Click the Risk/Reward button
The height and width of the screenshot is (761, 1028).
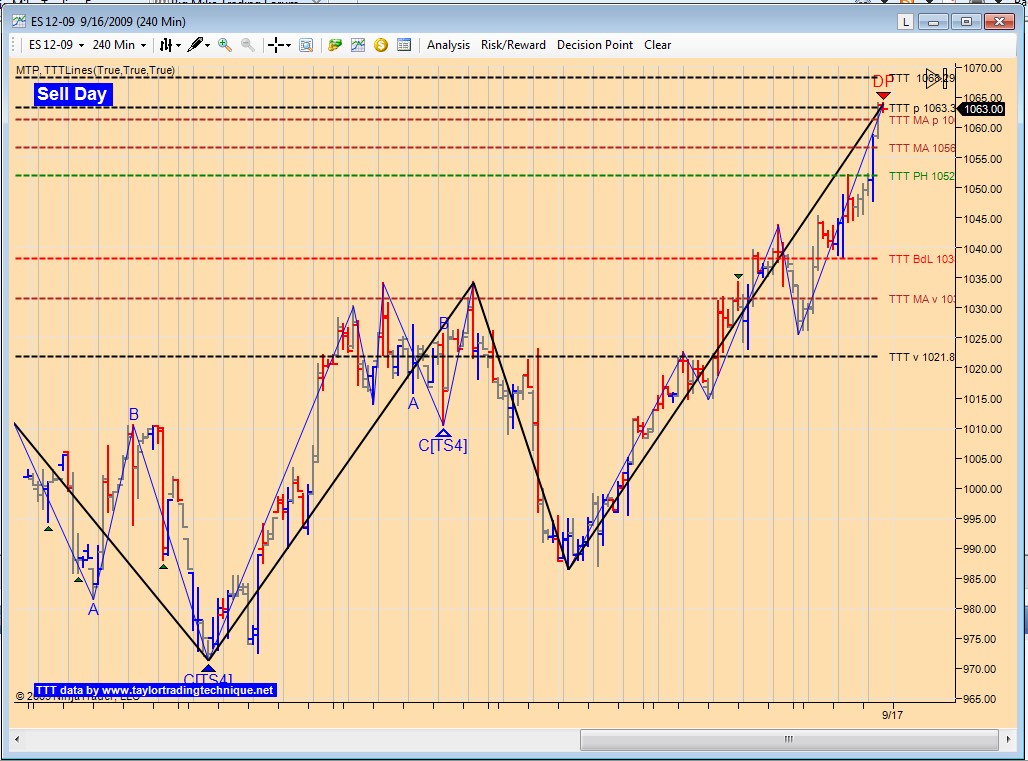pyautogui.click(x=513, y=45)
